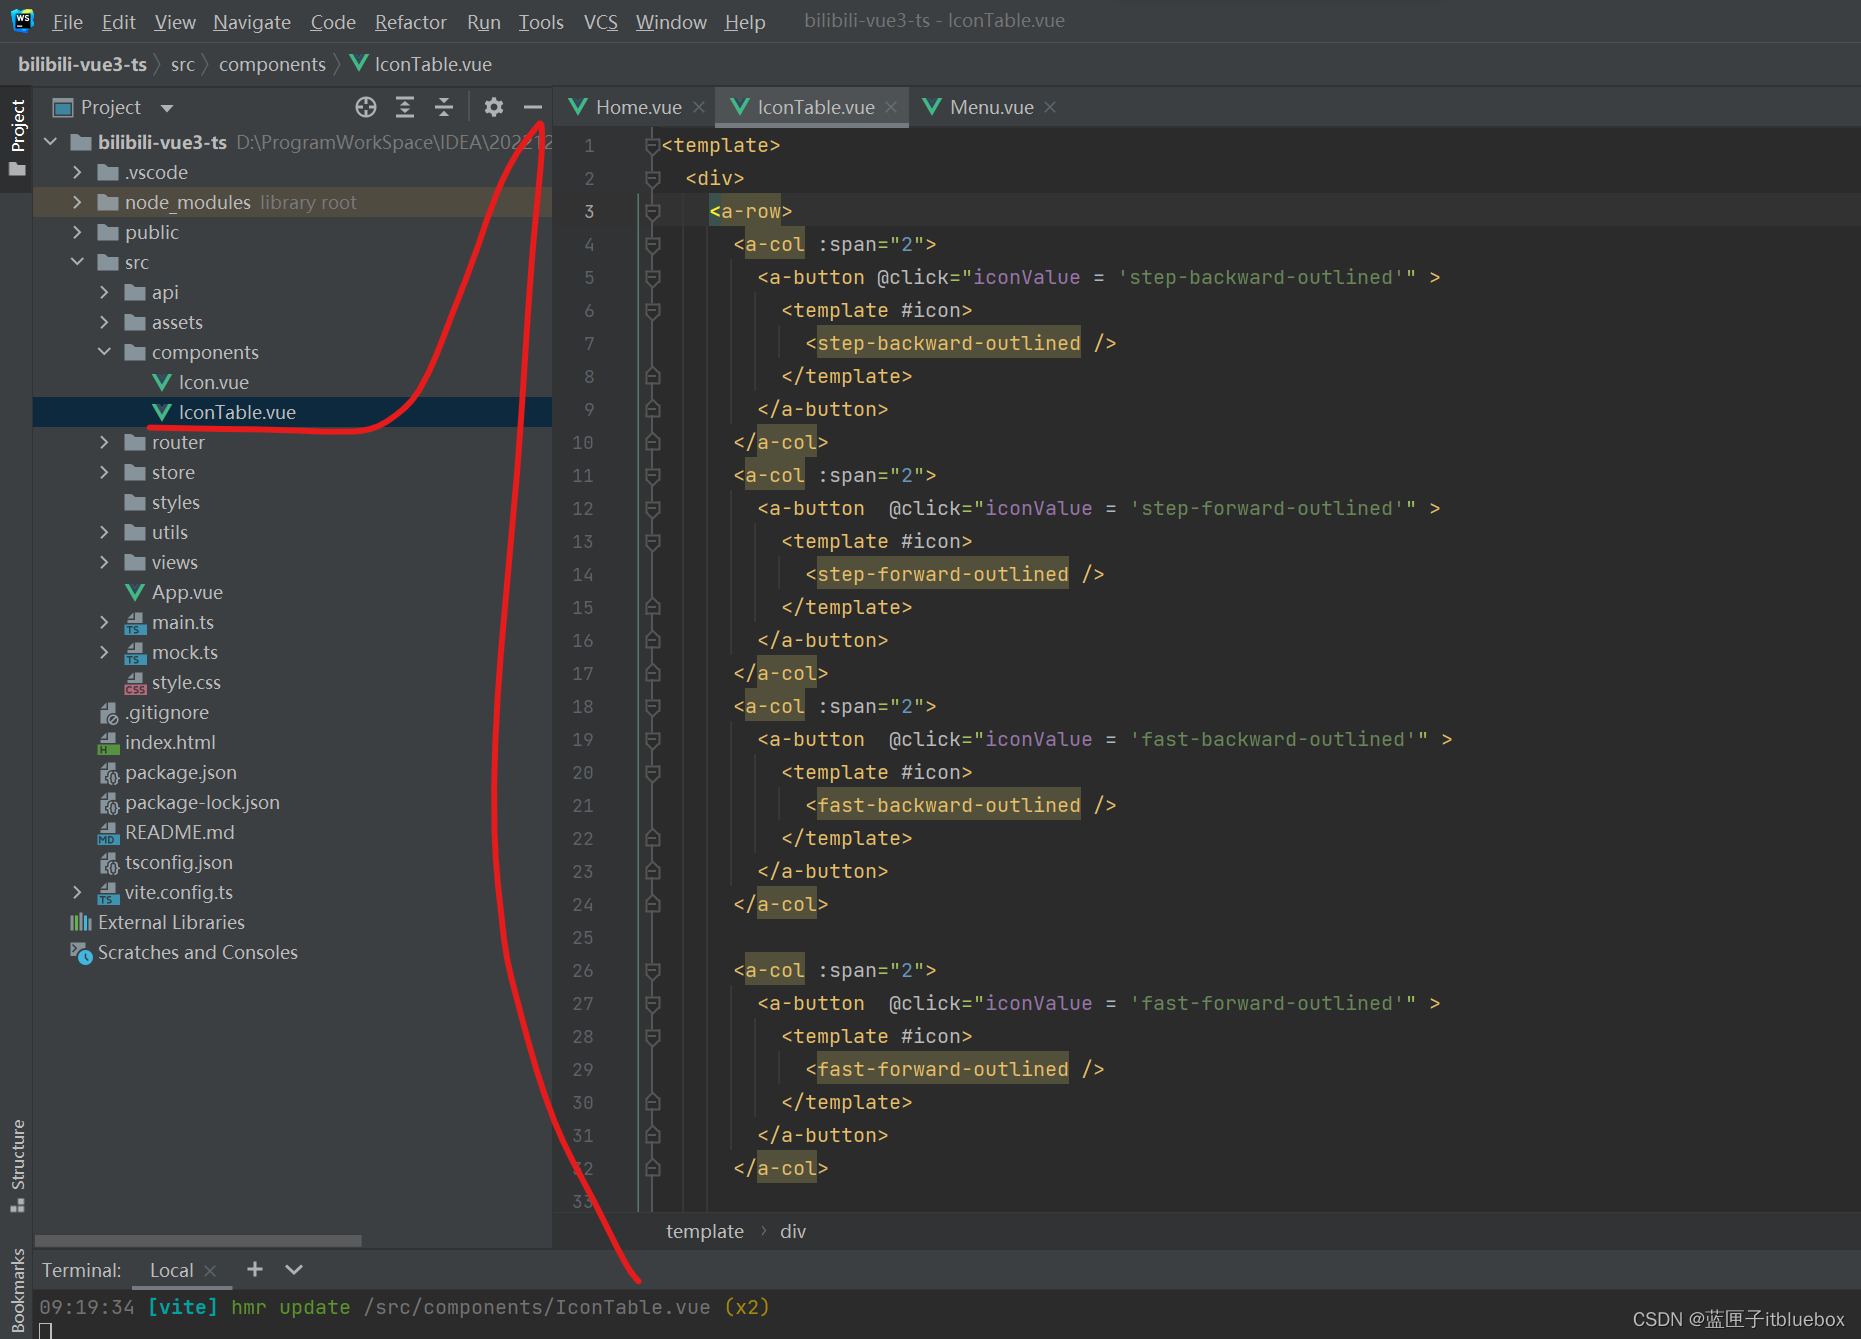Open the Project view dropdown
Viewport: 1861px width, 1339px height.
click(167, 108)
